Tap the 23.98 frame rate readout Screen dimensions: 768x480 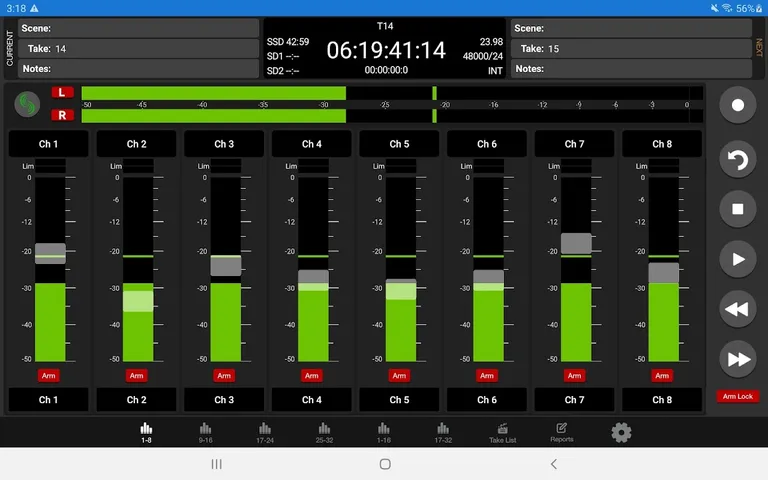coord(491,42)
